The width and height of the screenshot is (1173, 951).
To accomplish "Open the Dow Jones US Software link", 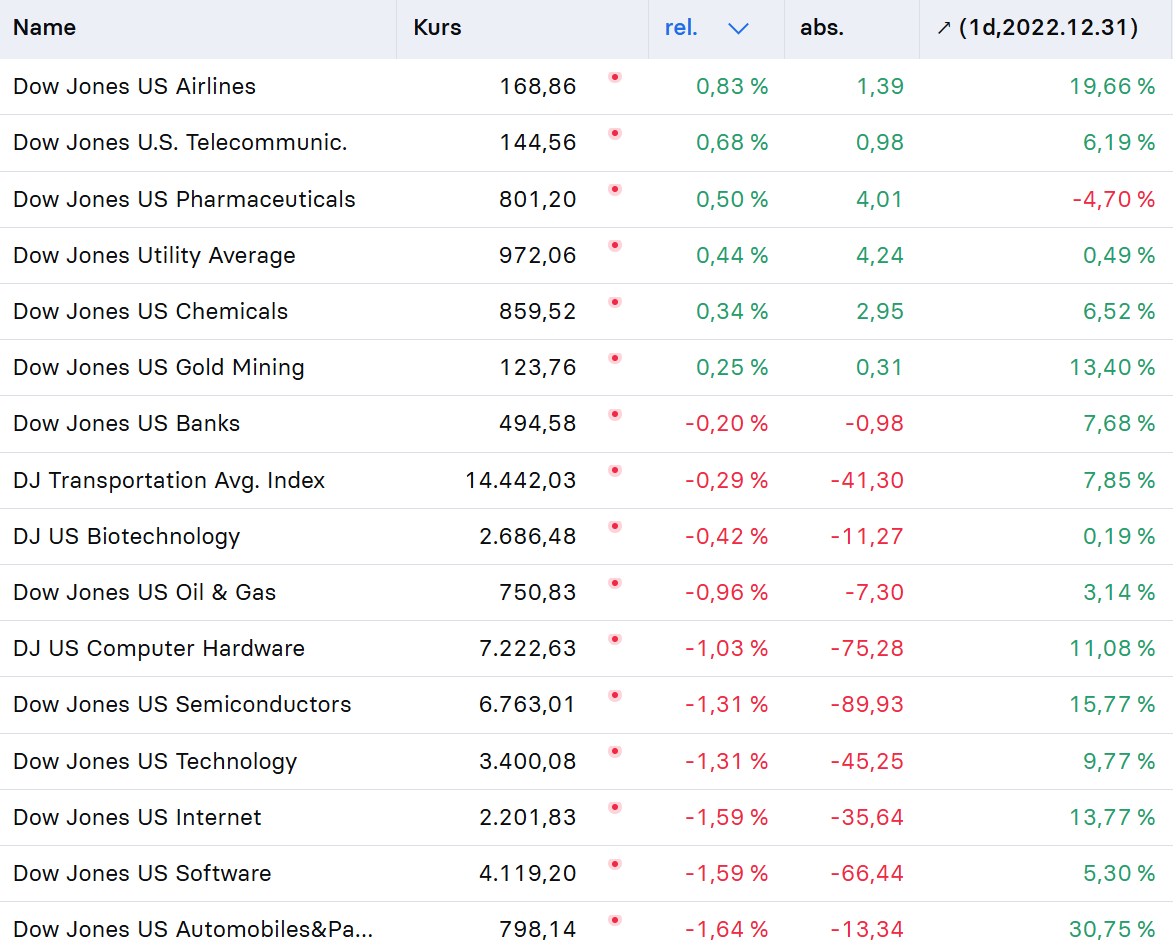I will coord(142,873).
